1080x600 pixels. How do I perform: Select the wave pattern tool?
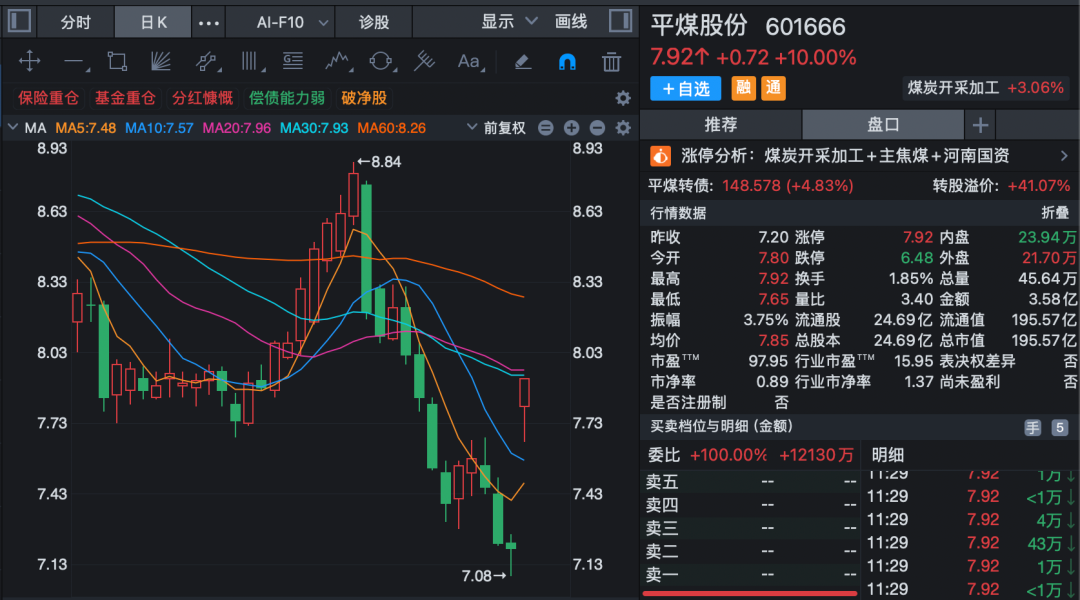click(338, 61)
